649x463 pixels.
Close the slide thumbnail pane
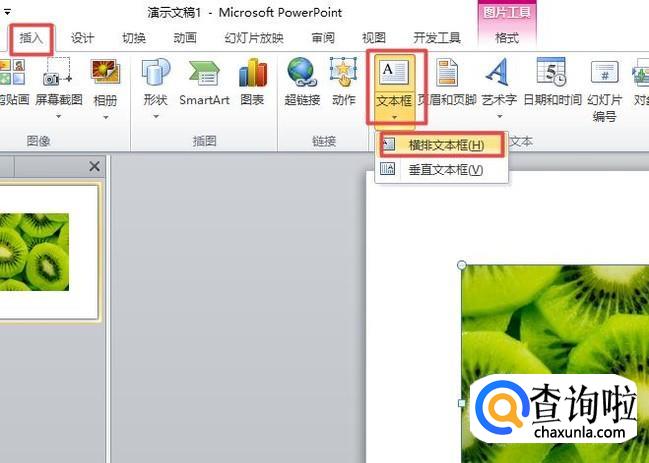(x=94, y=166)
